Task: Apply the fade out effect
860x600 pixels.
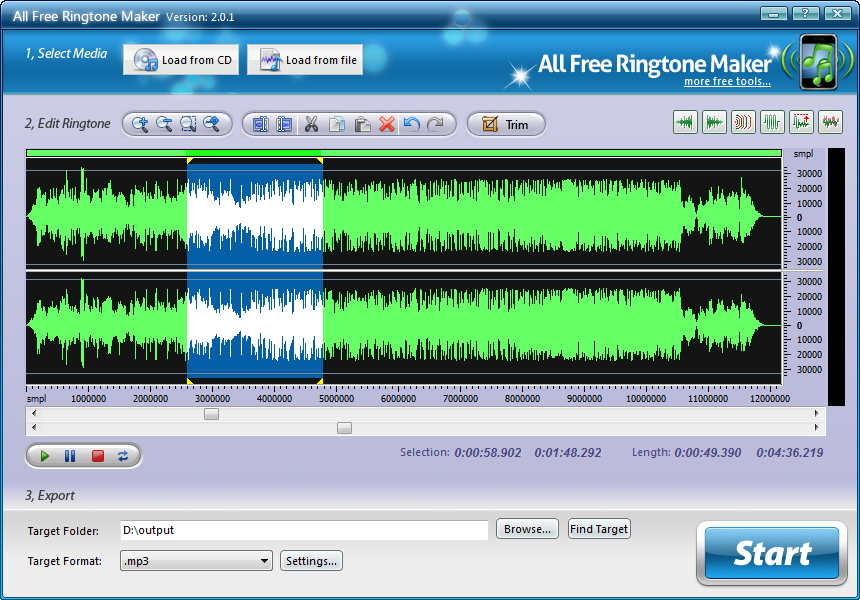Action: tap(714, 122)
